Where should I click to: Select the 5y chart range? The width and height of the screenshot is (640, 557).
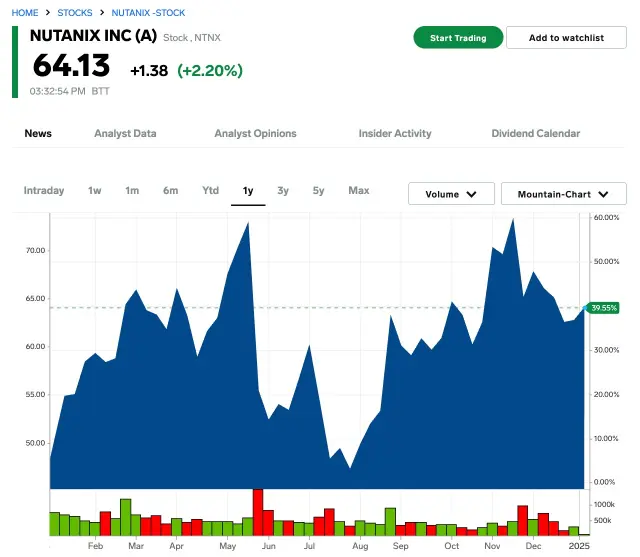pyautogui.click(x=318, y=191)
